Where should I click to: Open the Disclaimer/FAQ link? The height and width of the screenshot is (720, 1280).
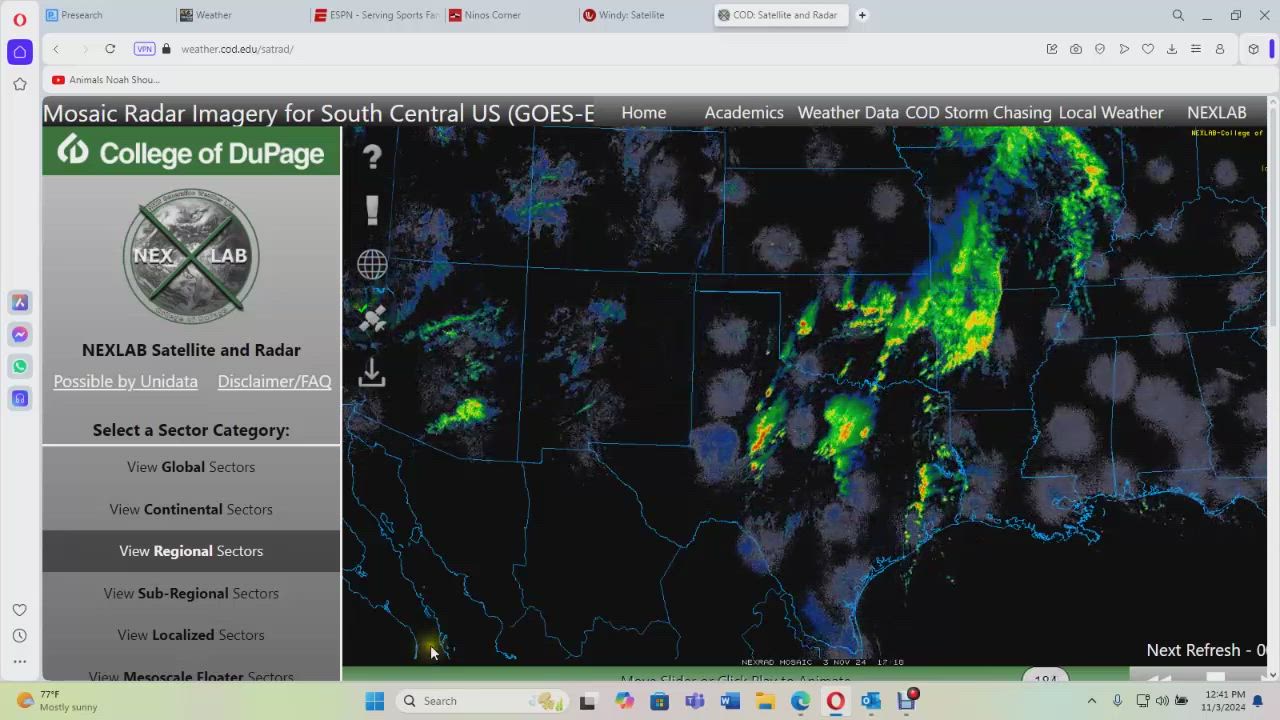[x=274, y=381]
